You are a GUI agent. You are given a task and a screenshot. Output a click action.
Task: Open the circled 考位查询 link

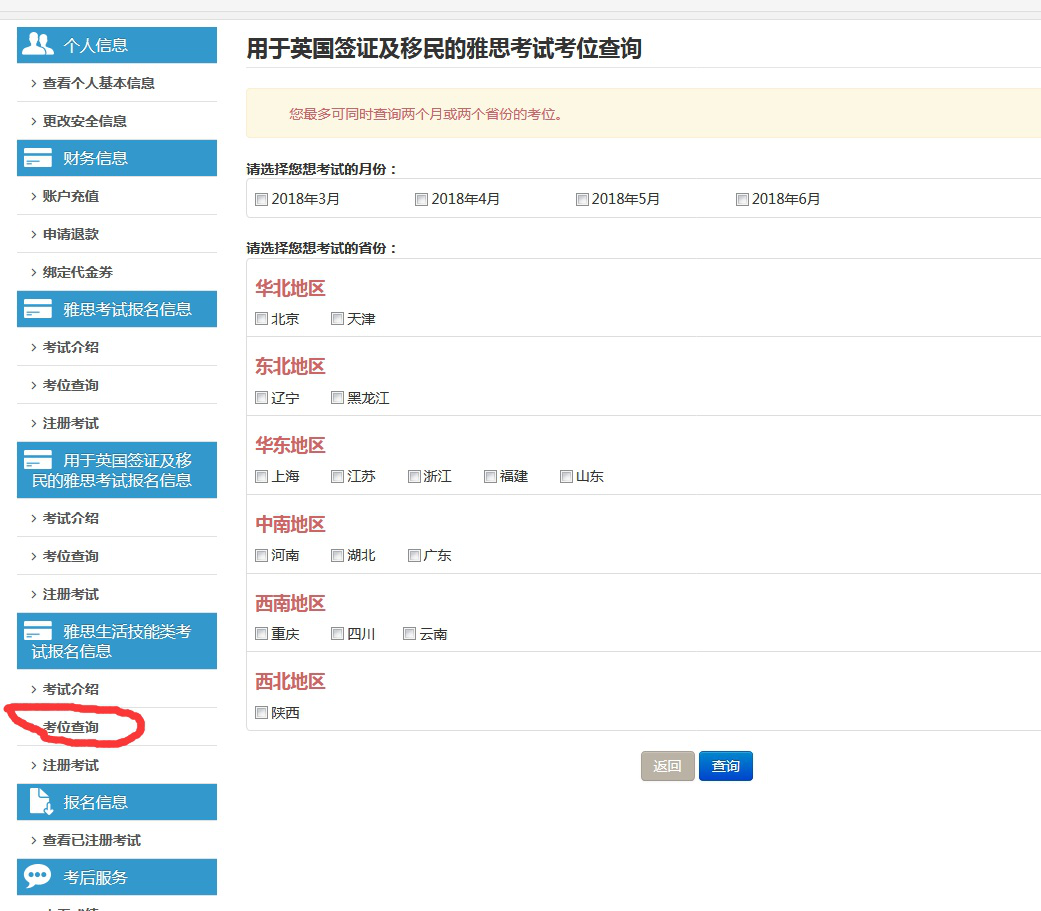tap(70, 727)
